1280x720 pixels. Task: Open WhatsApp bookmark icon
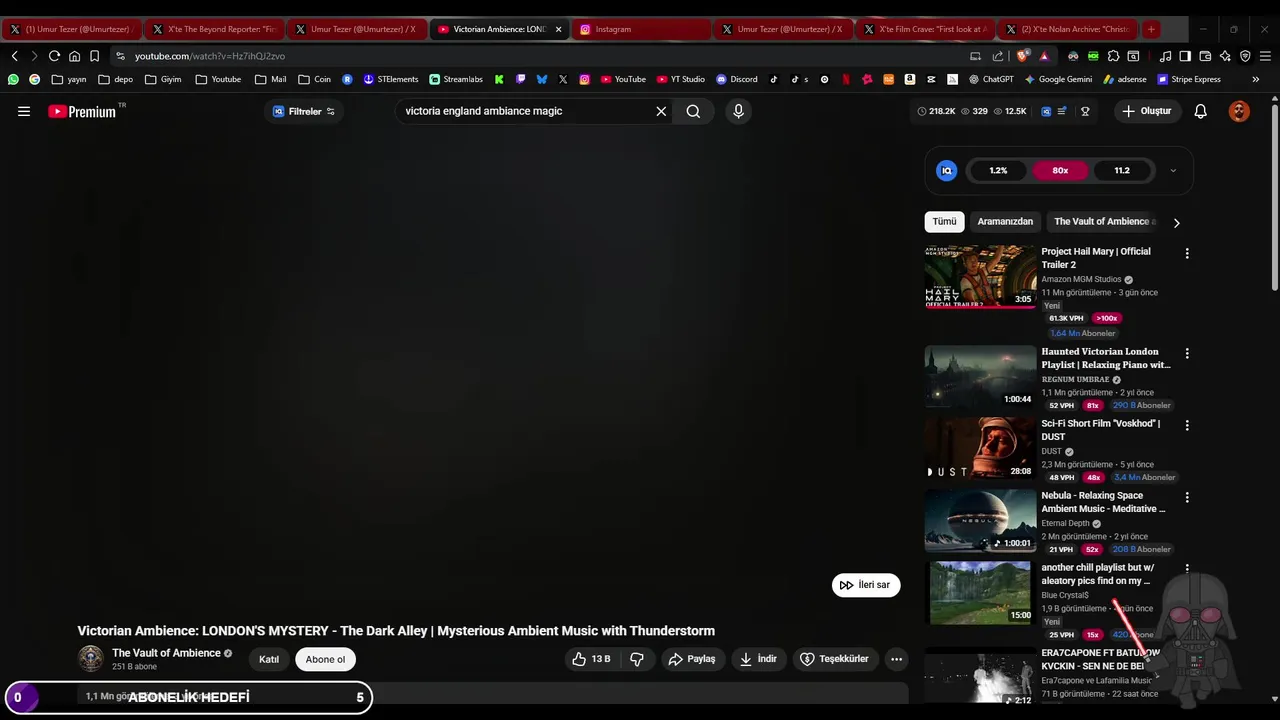pyautogui.click(x=13, y=79)
